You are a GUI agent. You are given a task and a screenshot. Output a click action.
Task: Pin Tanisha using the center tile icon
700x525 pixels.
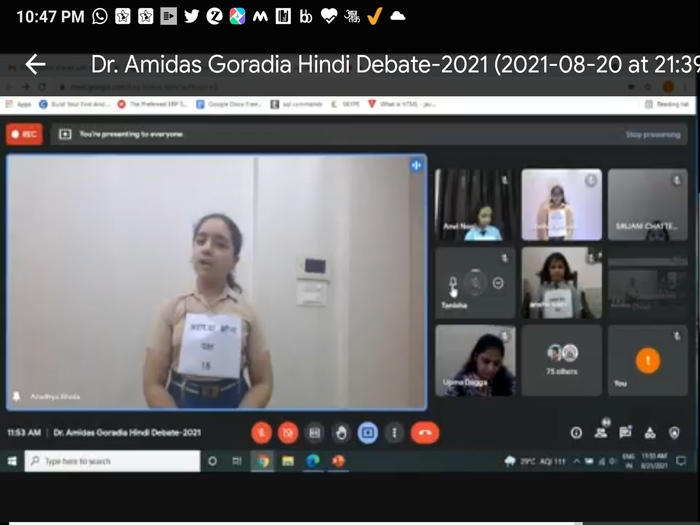475,283
